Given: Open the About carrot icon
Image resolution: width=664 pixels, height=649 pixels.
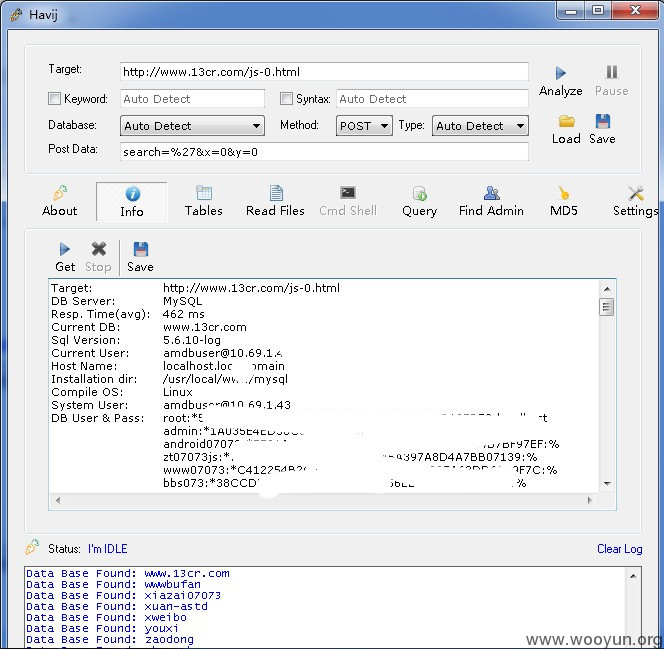Looking at the screenshot, I should click(60, 193).
